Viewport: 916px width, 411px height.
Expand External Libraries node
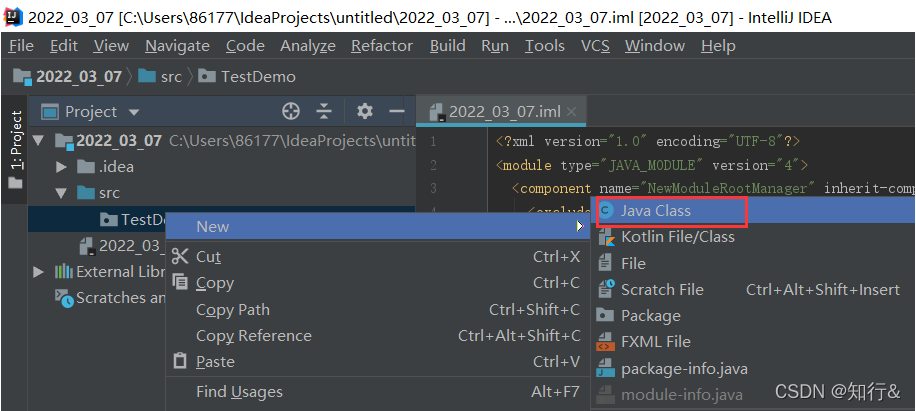pyautogui.click(x=39, y=272)
